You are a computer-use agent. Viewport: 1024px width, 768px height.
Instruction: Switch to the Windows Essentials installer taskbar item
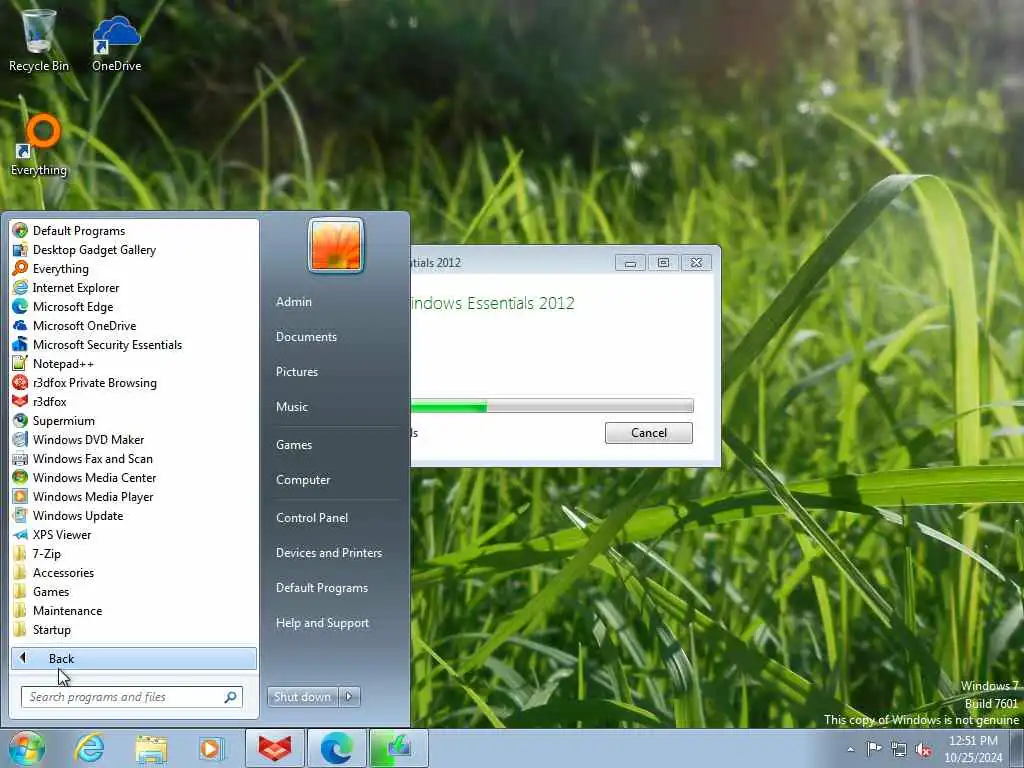point(398,748)
